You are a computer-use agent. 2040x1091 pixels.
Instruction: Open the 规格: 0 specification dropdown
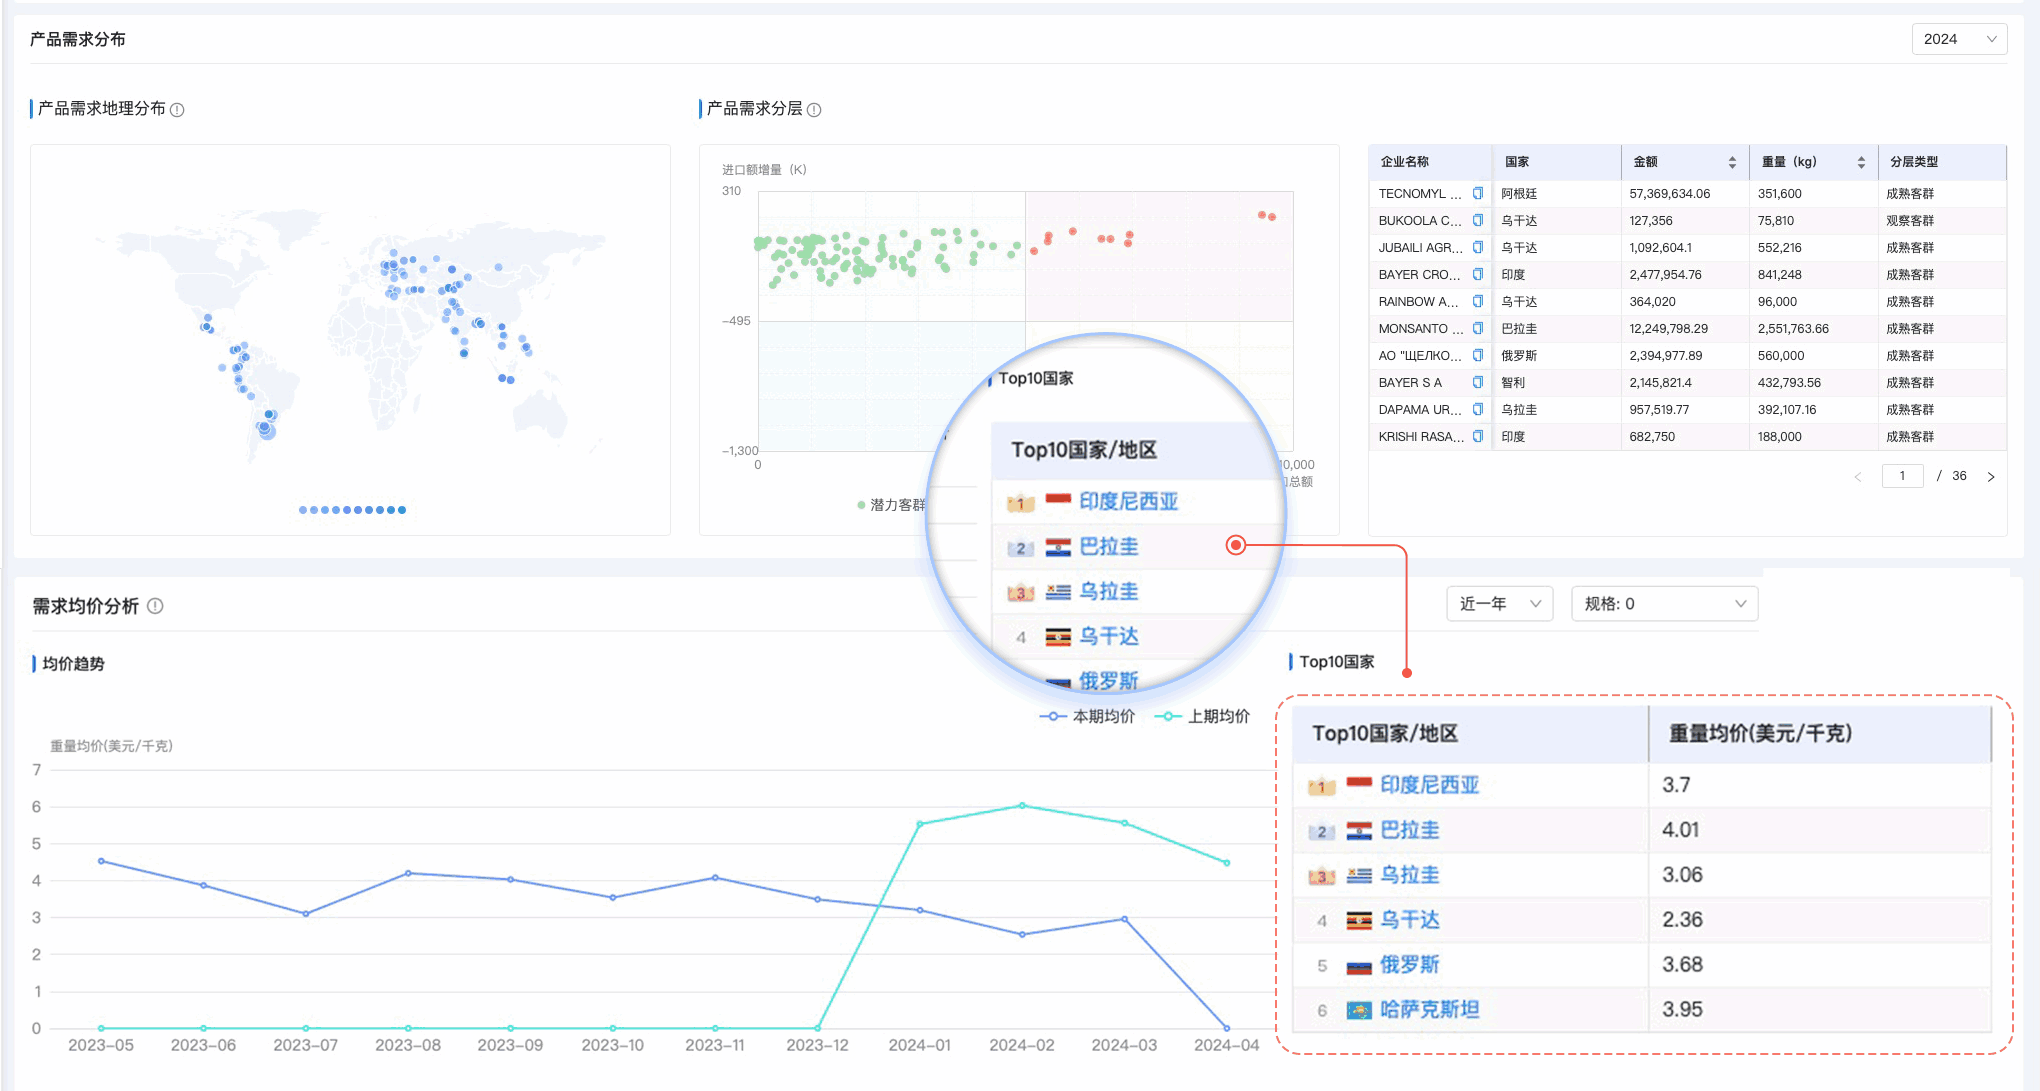(x=1663, y=603)
